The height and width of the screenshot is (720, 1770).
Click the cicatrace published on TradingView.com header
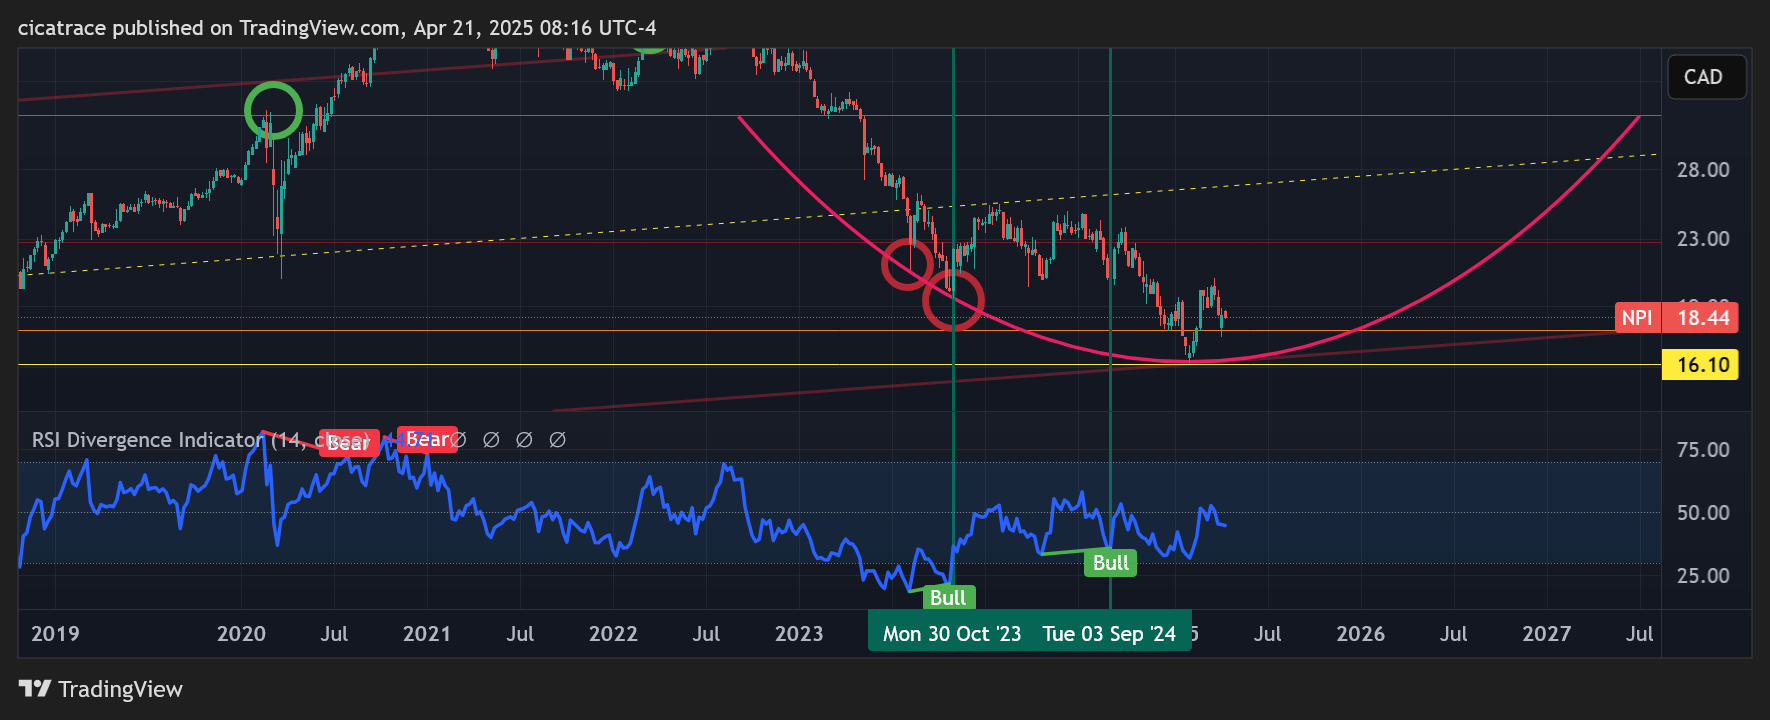click(x=337, y=28)
